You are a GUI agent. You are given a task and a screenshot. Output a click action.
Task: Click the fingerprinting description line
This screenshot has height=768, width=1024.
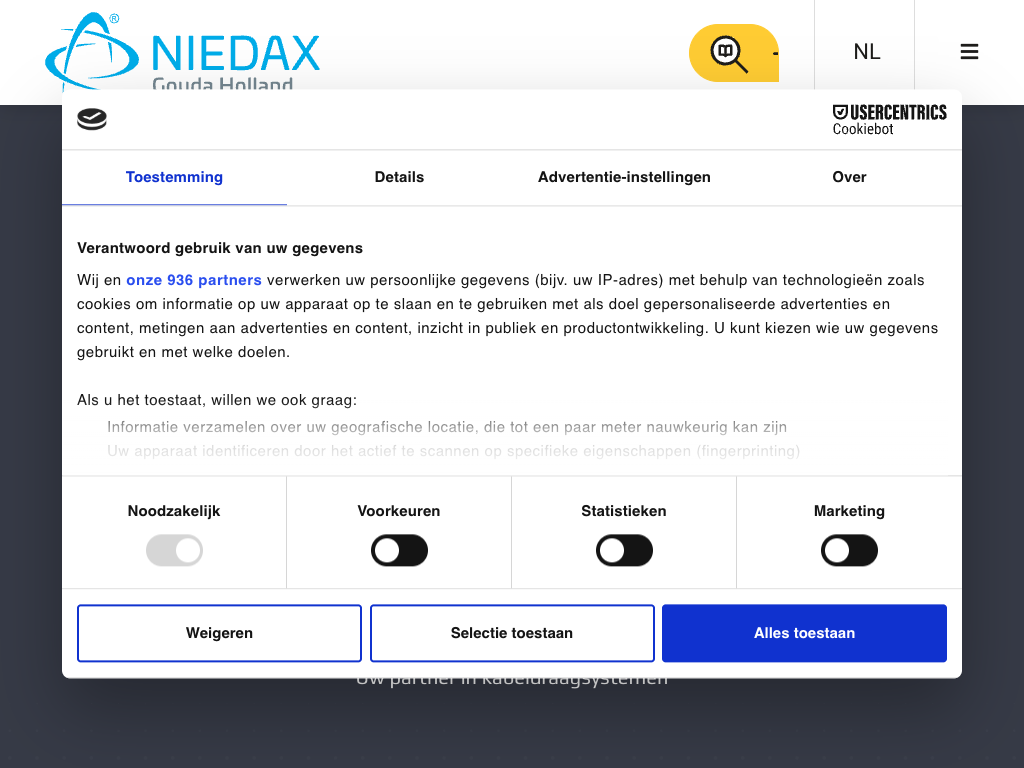click(453, 451)
